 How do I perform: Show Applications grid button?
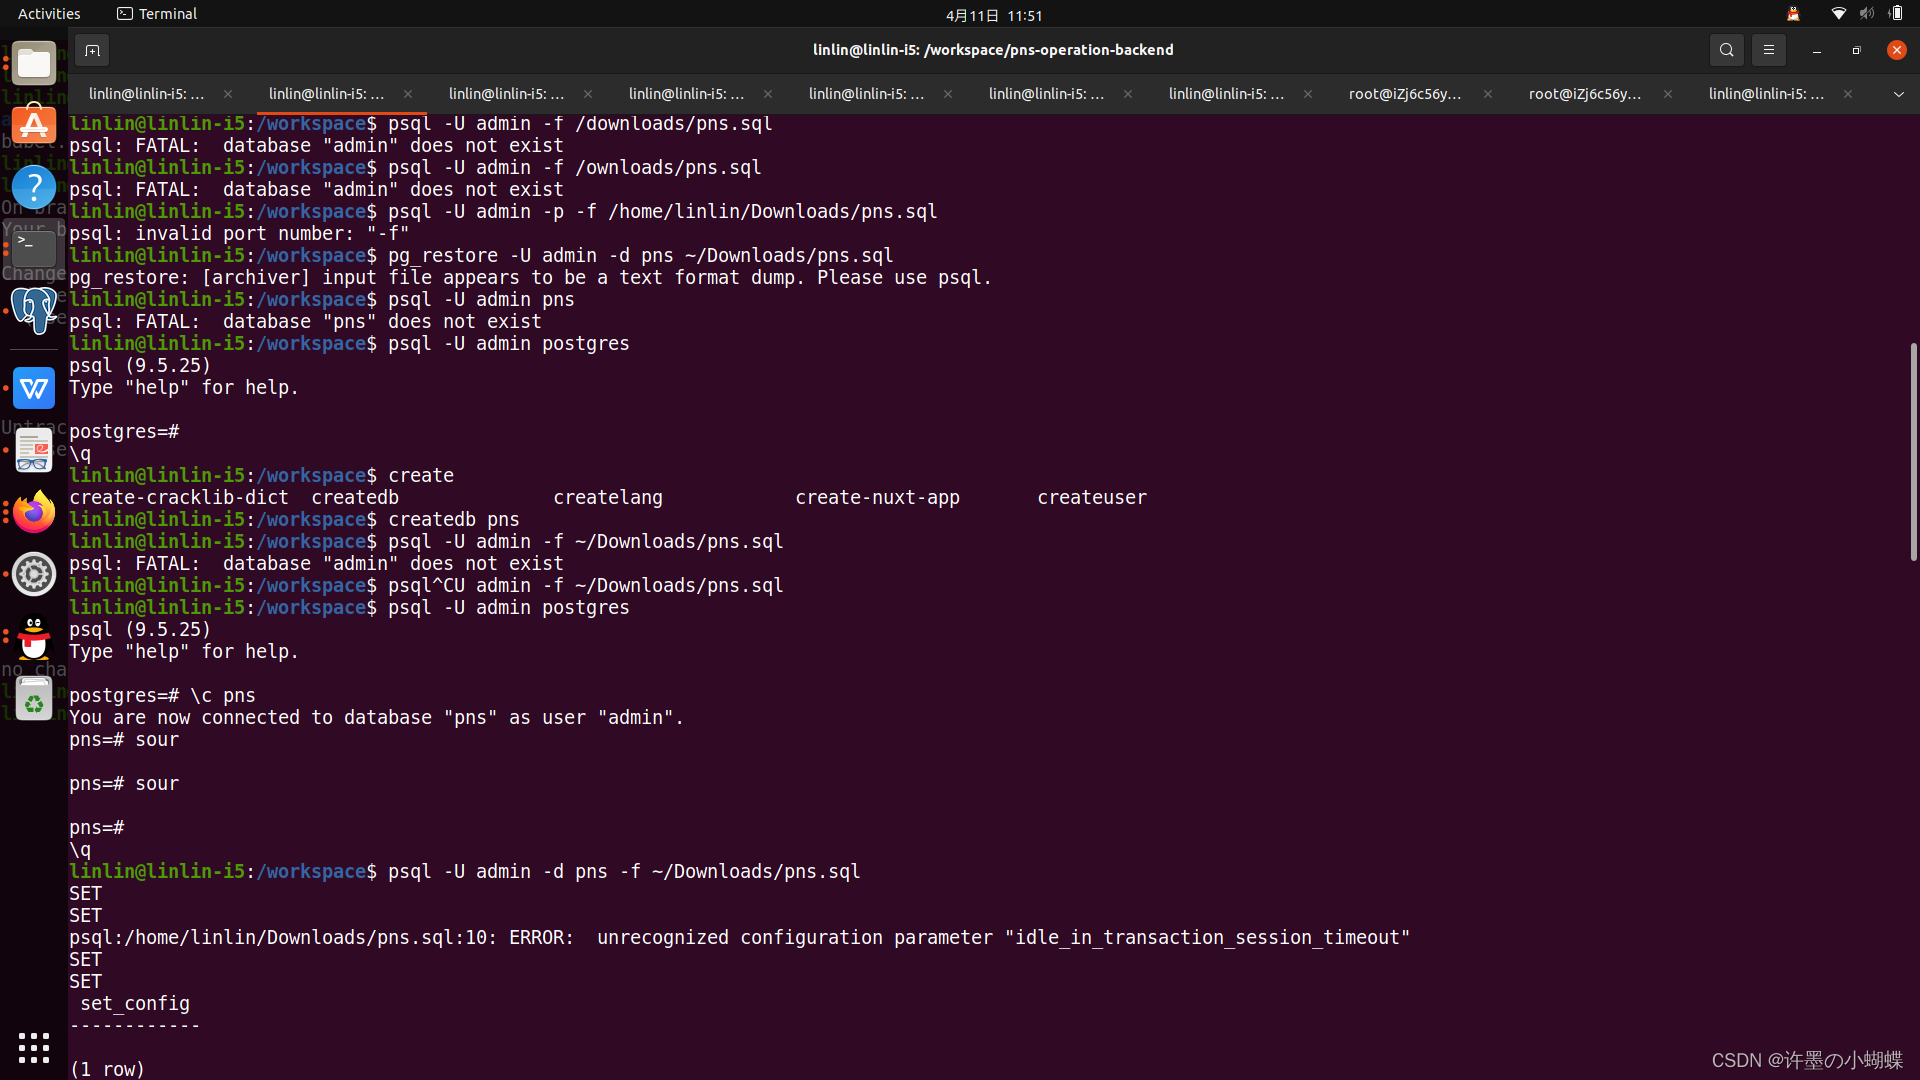click(33, 1047)
